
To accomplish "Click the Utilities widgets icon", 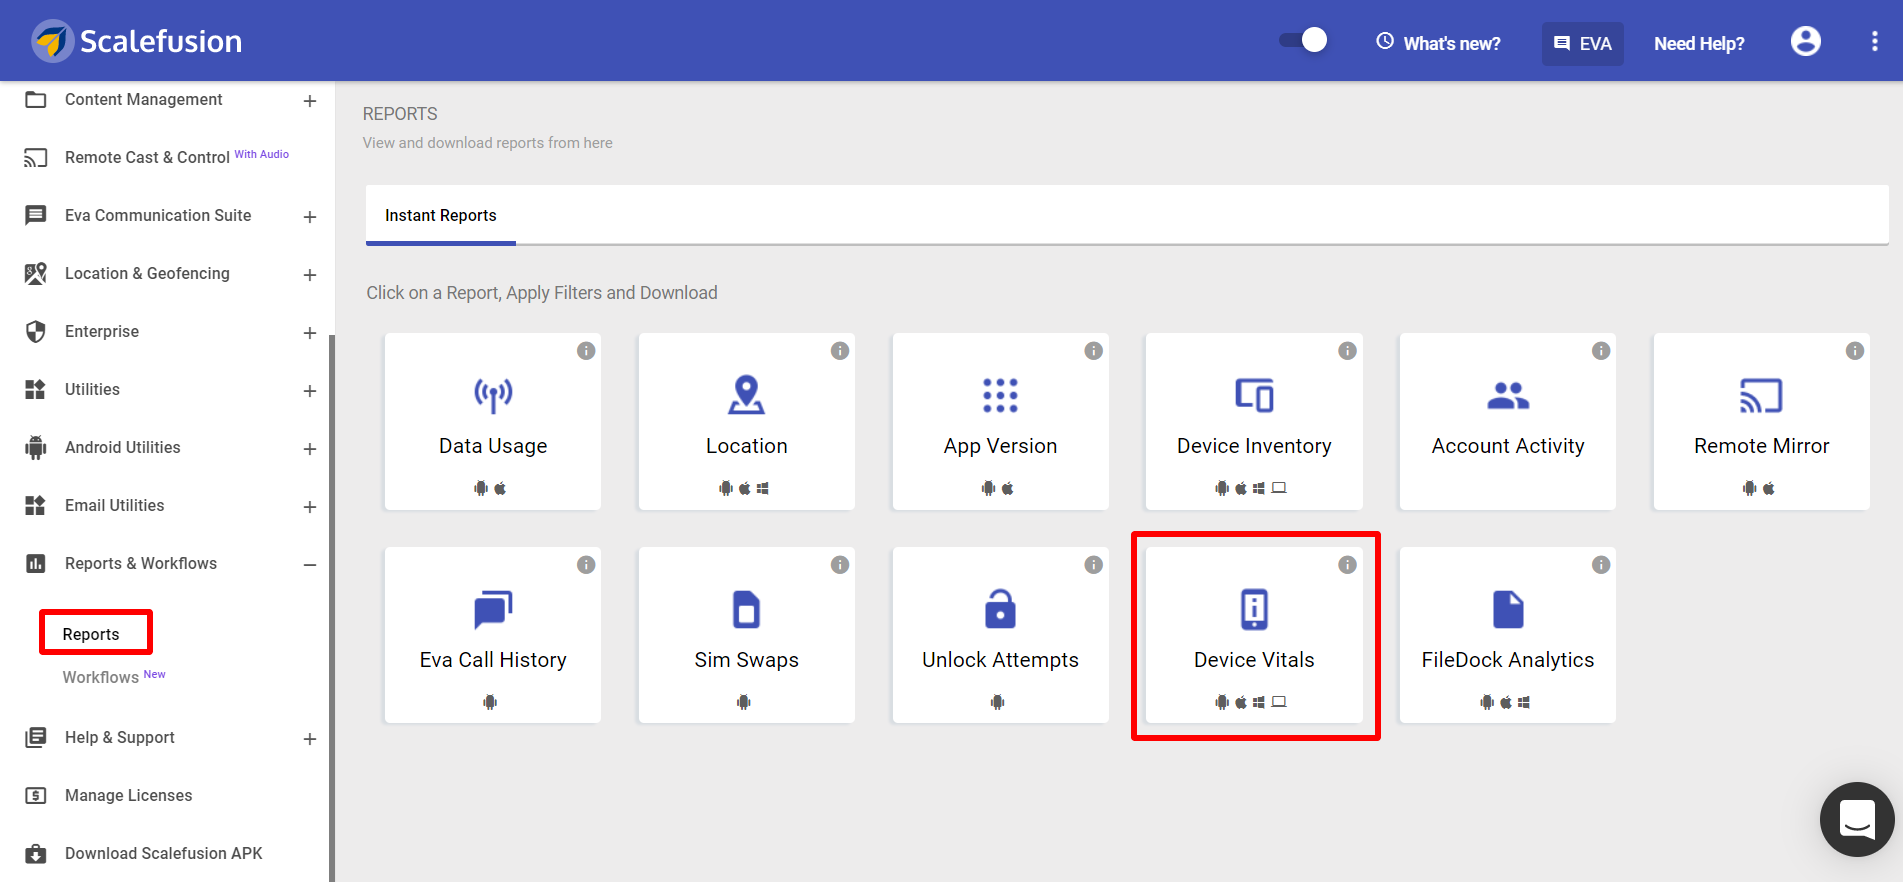I will (x=36, y=390).
